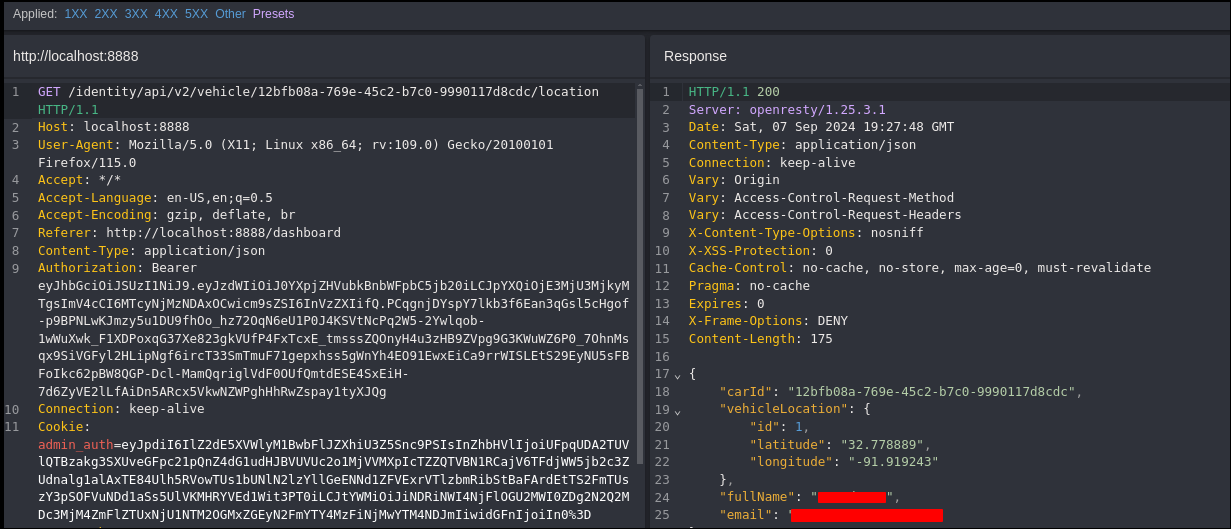The height and width of the screenshot is (529, 1231).
Task: Click the email JSON key
Action: [x=745, y=515]
